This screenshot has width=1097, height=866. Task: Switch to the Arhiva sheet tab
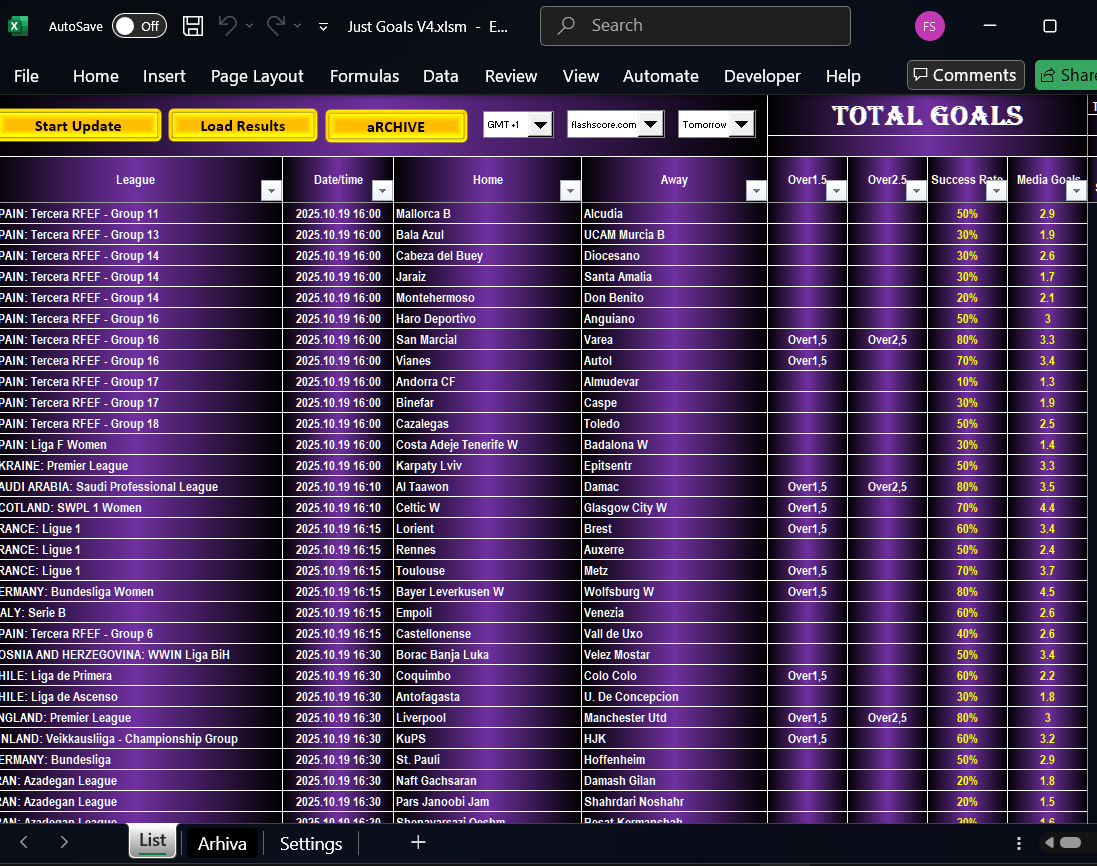221,843
